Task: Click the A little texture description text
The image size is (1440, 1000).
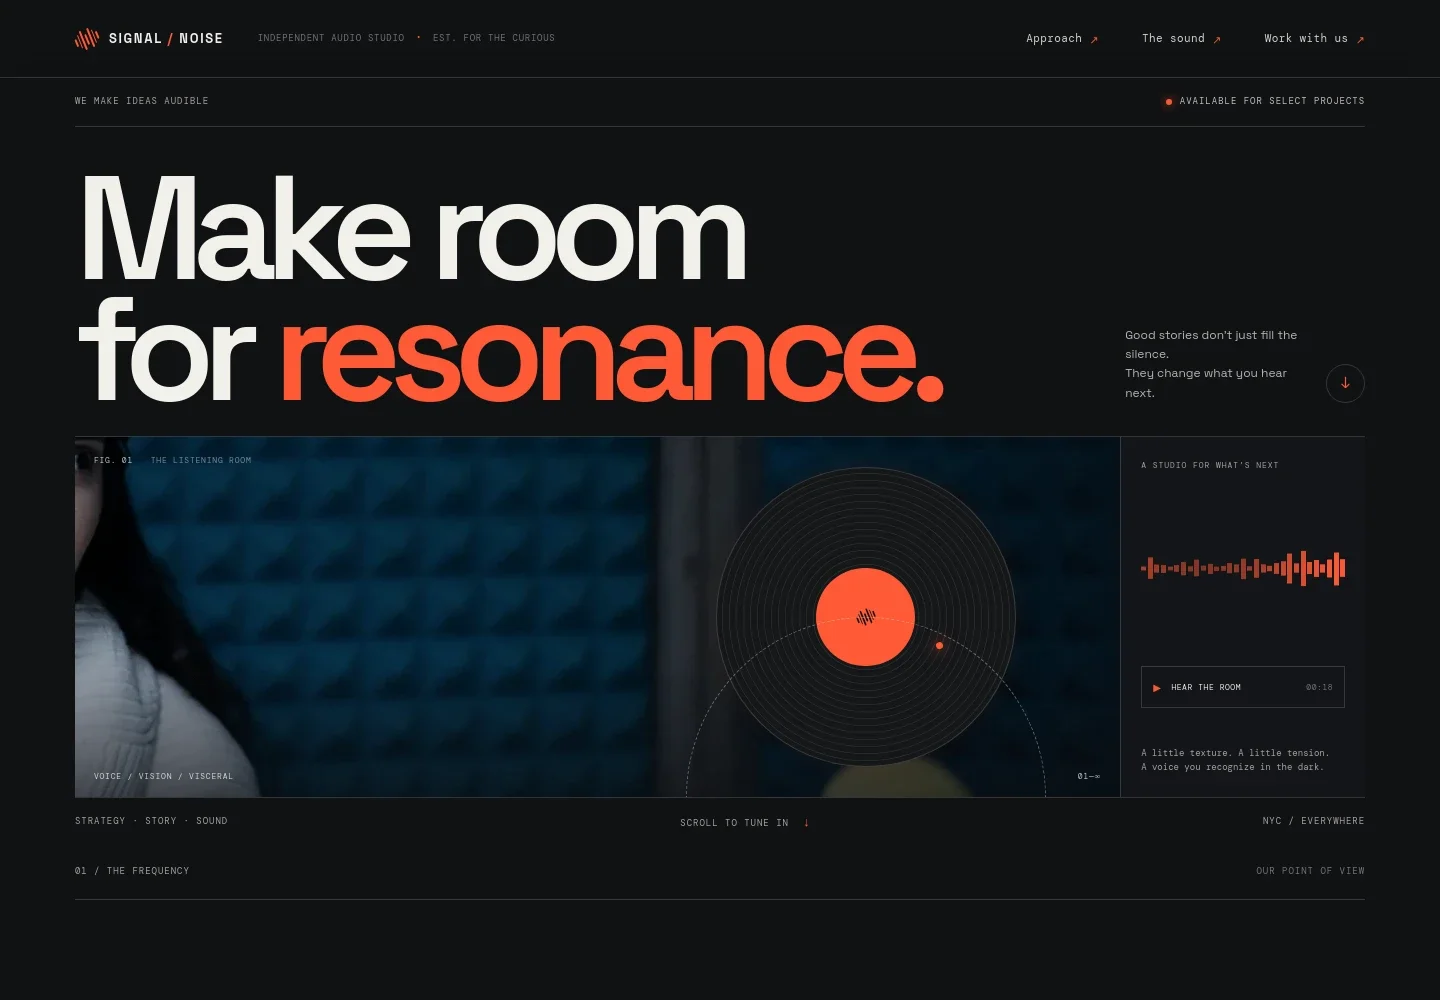Action: (1235, 760)
